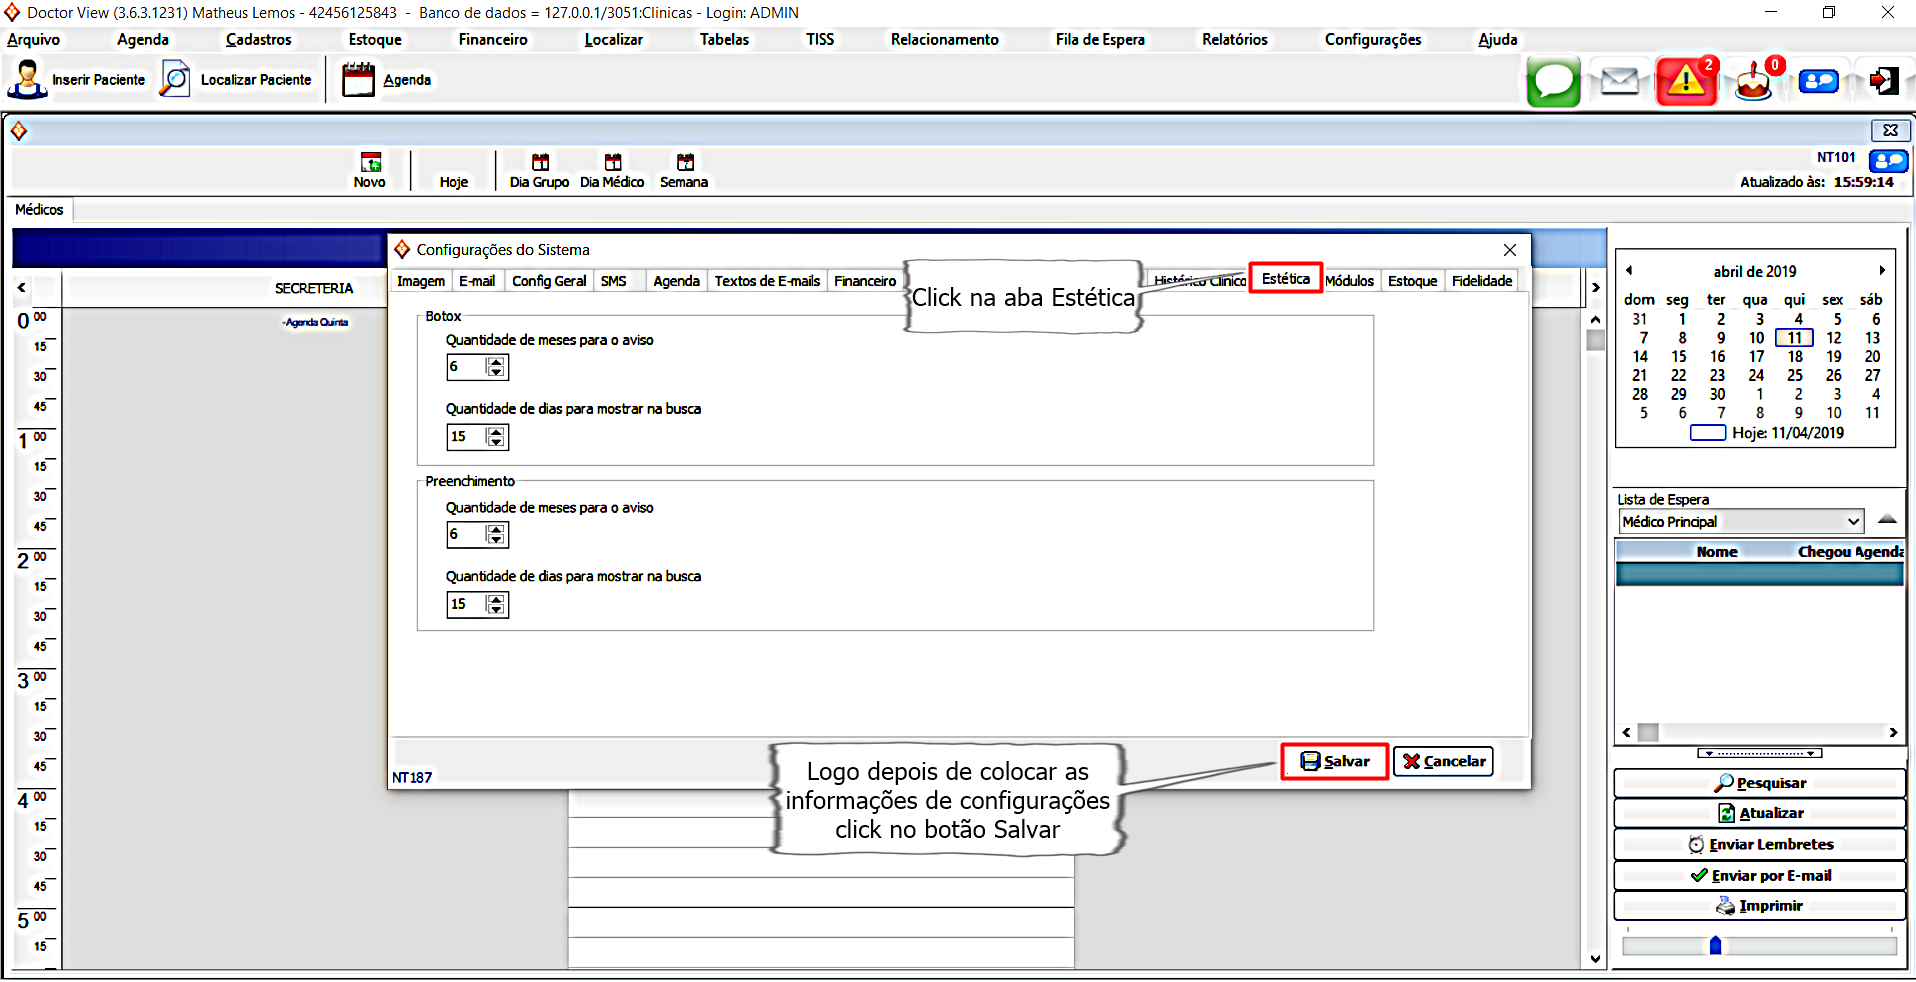
Task: Select day 18 in the calendar
Action: pyautogui.click(x=1795, y=357)
